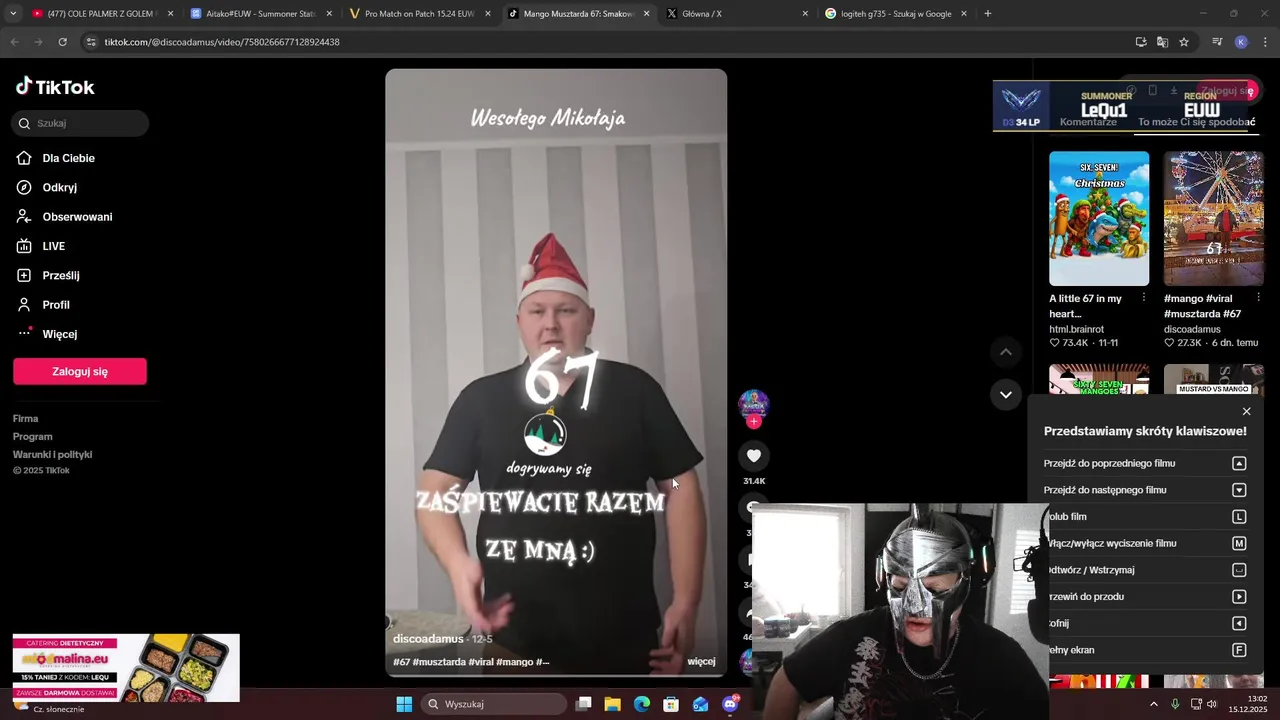
Task: Expand the caption with więcej
Action: (x=701, y=662)
